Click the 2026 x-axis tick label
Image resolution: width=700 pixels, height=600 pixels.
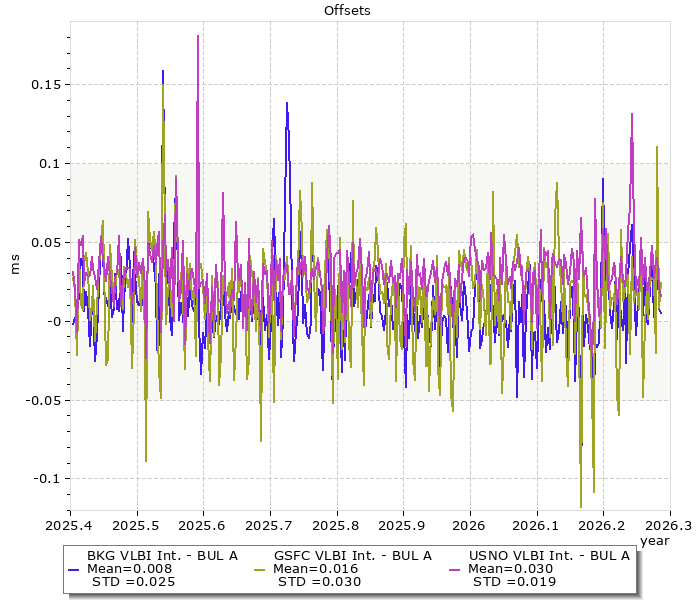coord(469,524)
